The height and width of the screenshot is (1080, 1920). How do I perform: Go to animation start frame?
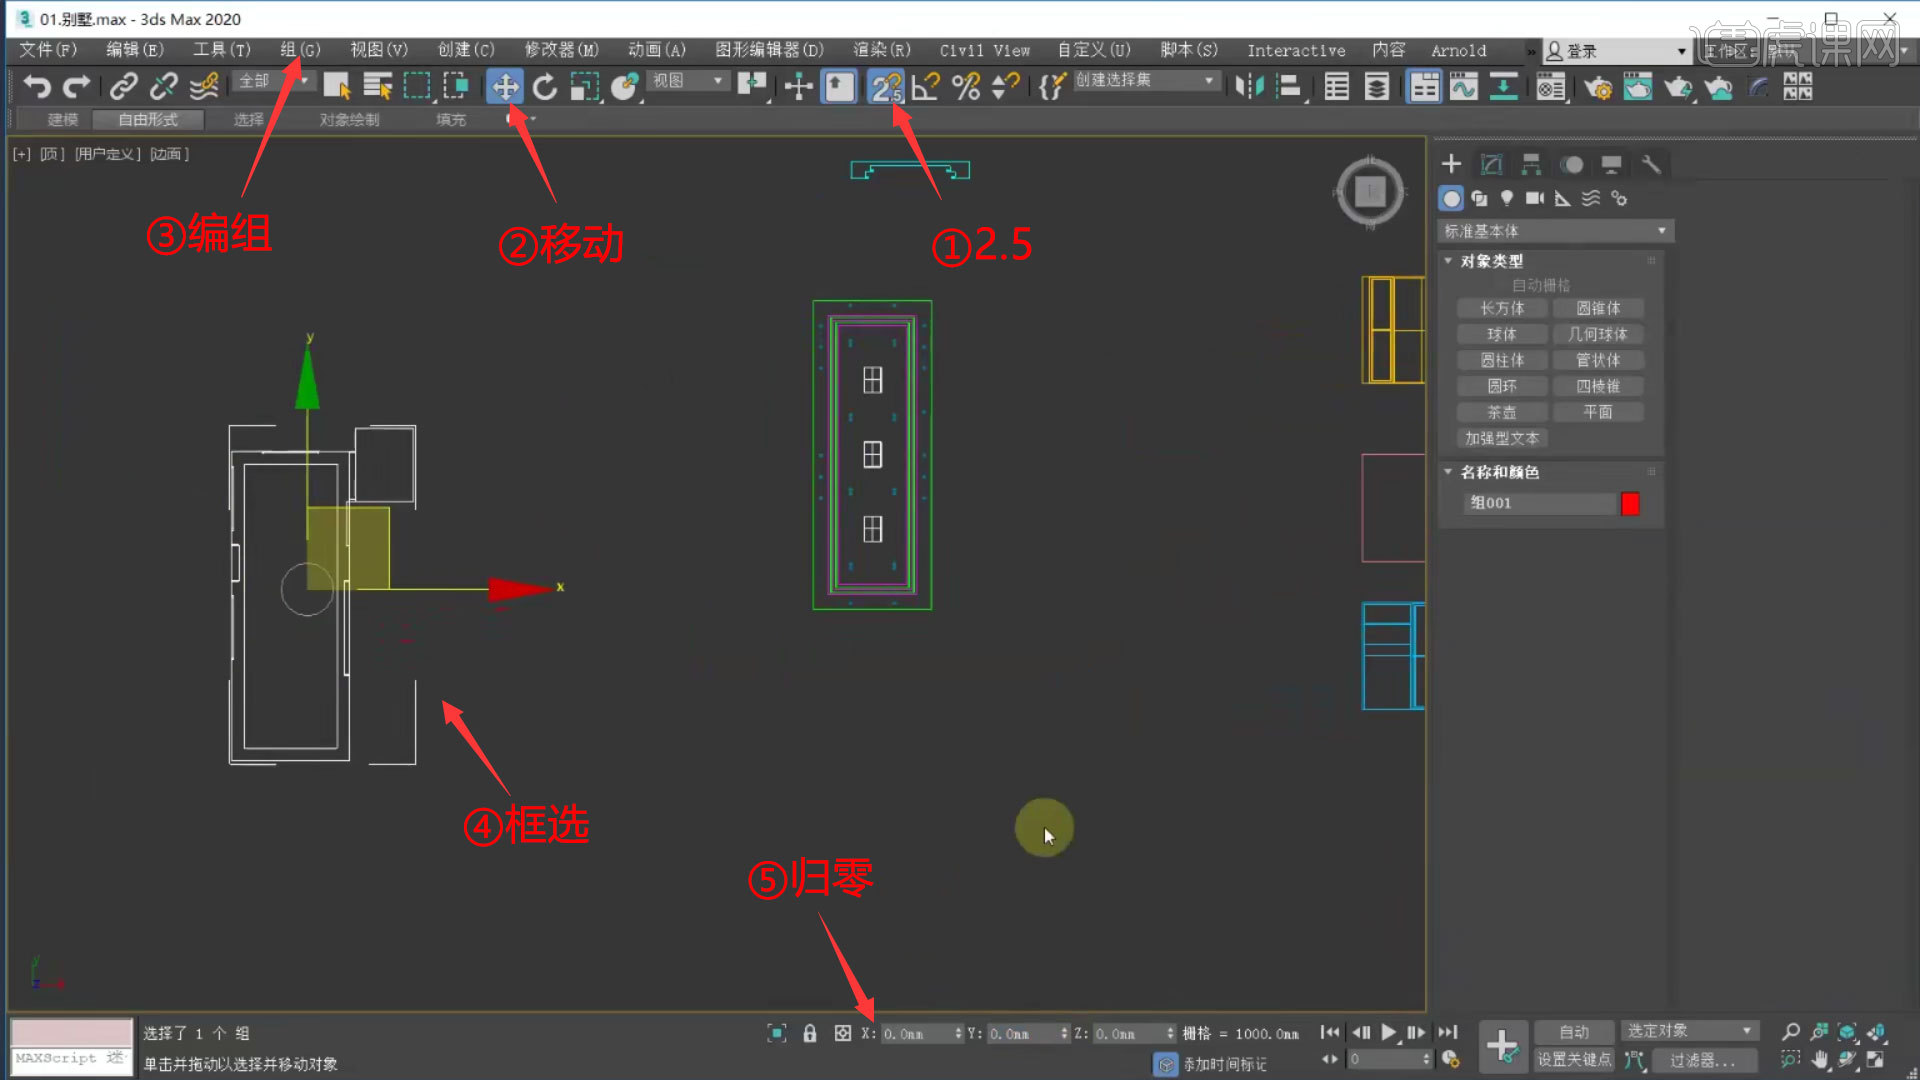pyautogui.click(x=1330, y=1032)
